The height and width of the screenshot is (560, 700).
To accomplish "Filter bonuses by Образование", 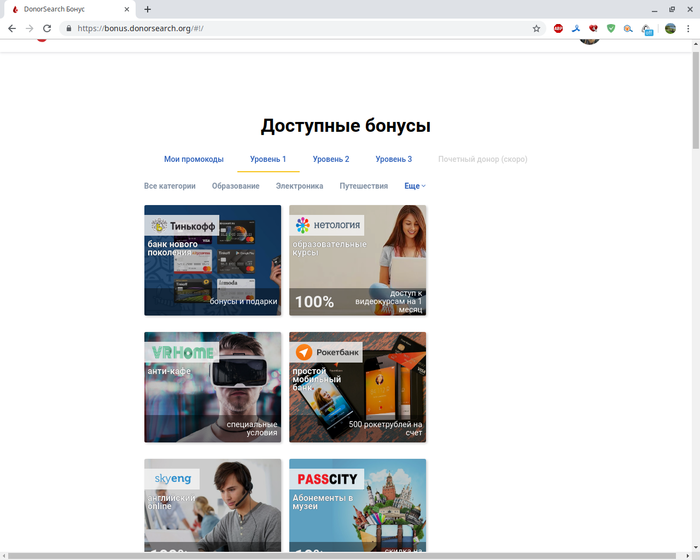I will 236,186.
